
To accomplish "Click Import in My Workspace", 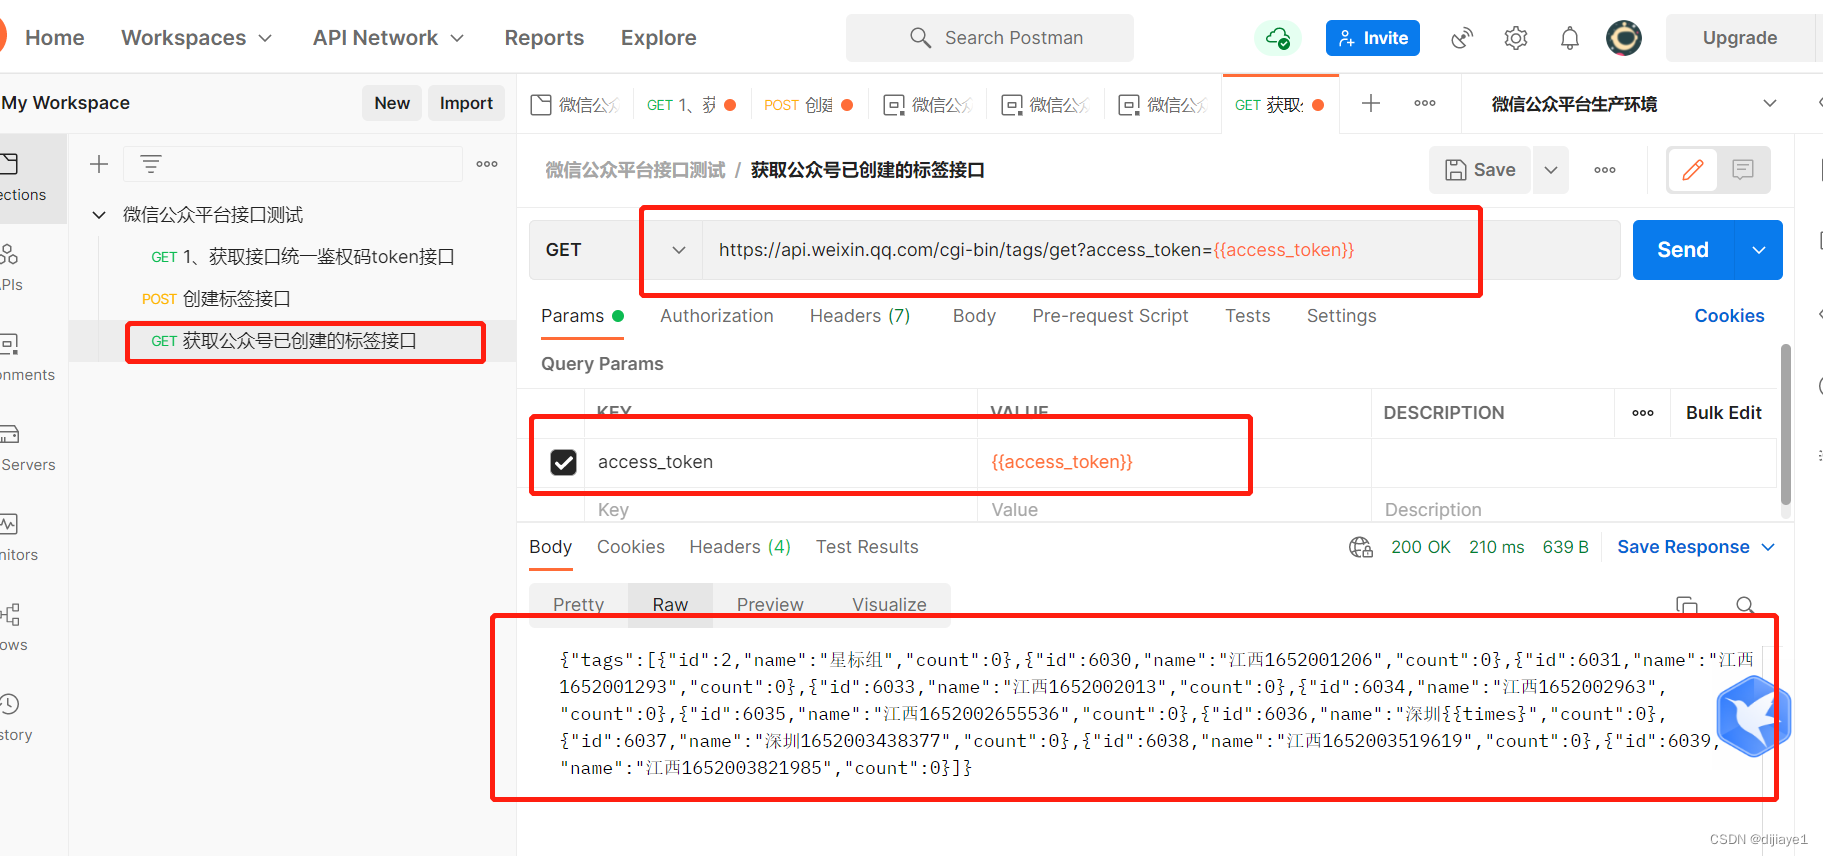I will pos(466,103).
